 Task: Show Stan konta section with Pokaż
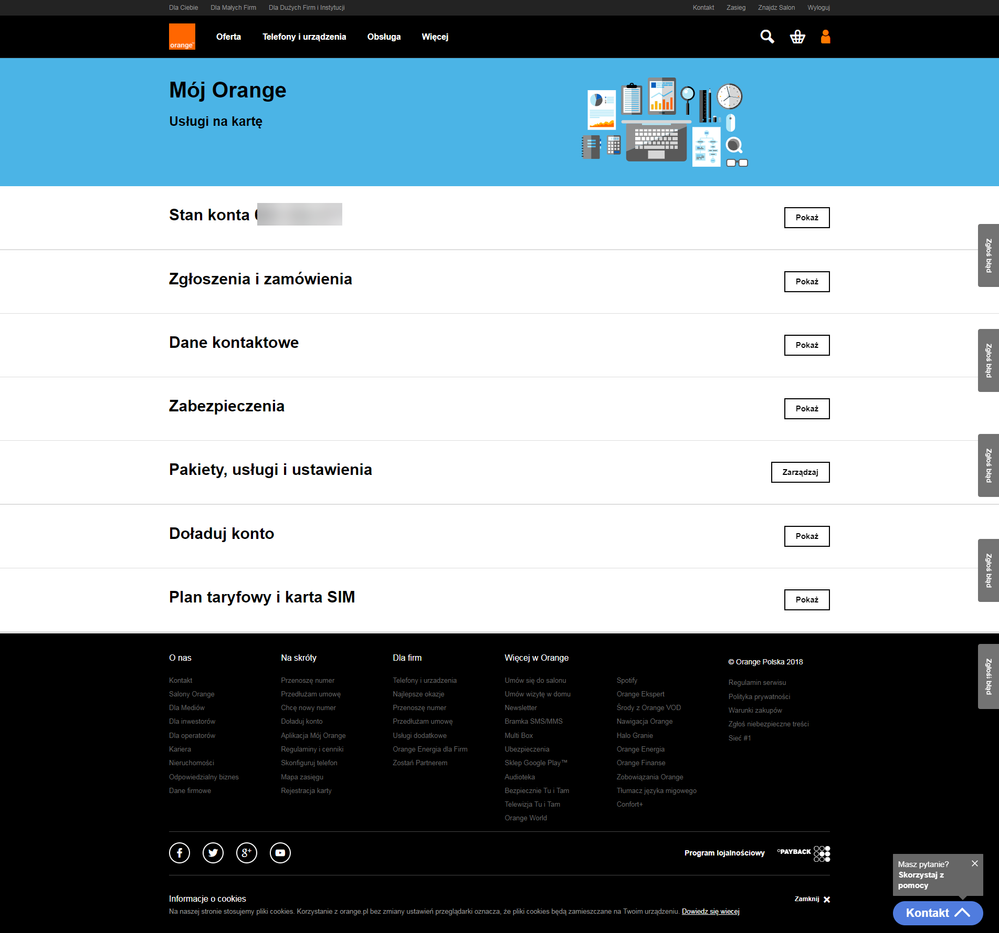807,217
